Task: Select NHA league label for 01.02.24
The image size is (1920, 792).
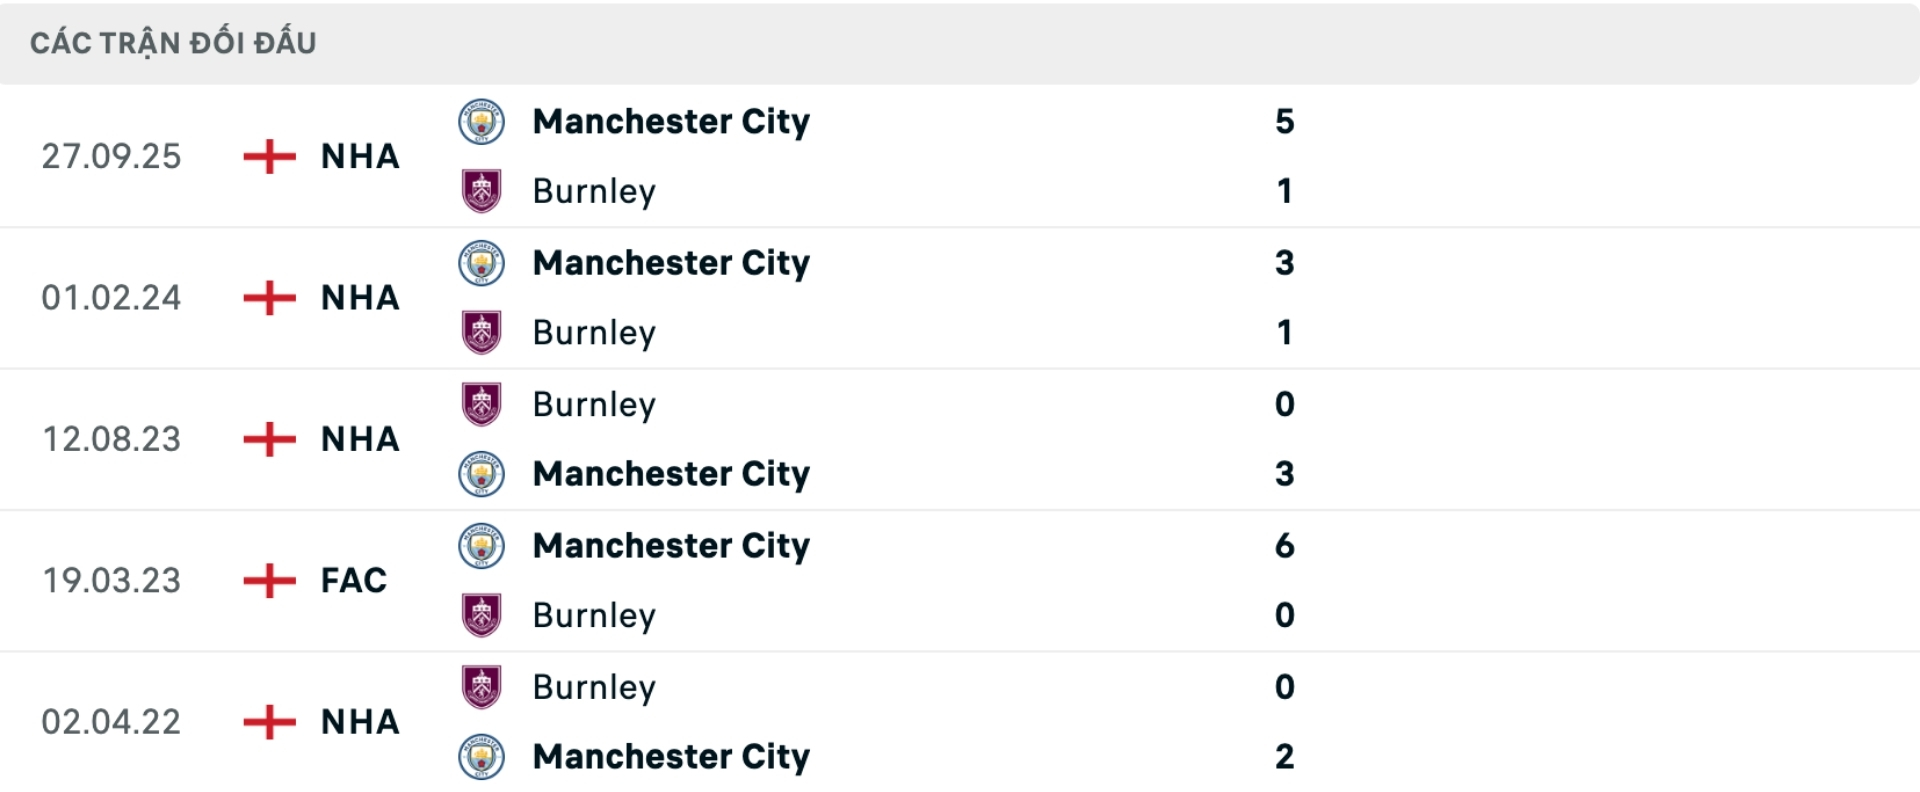Action: [360, 298]
